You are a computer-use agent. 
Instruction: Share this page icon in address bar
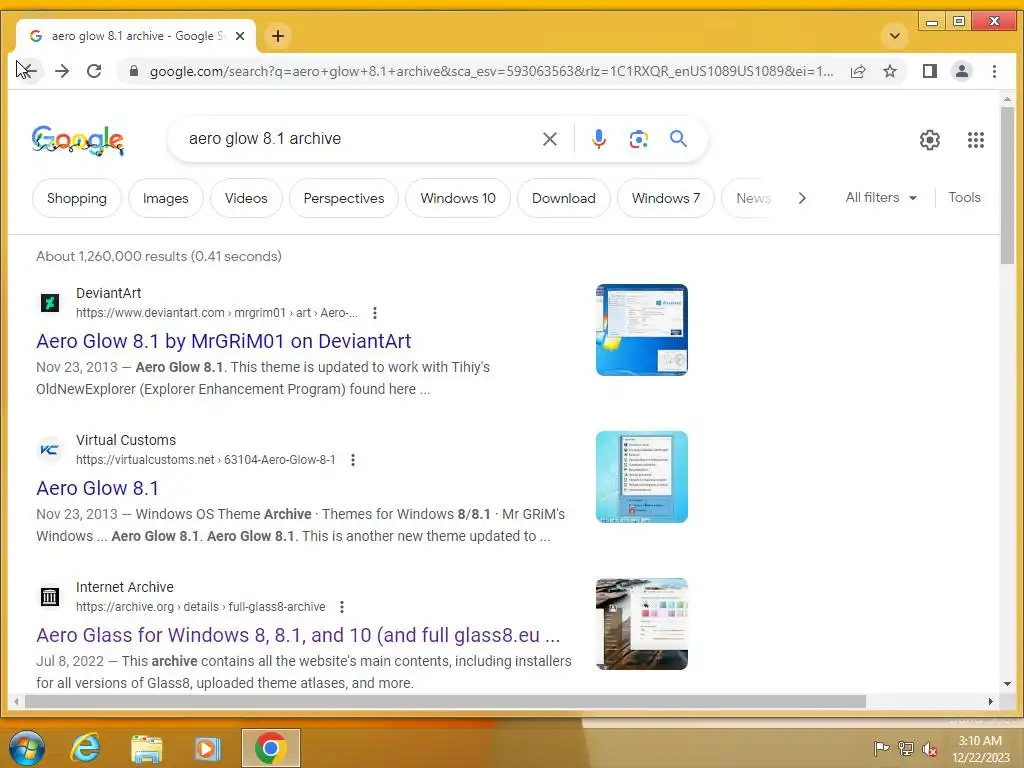[858, 71]
